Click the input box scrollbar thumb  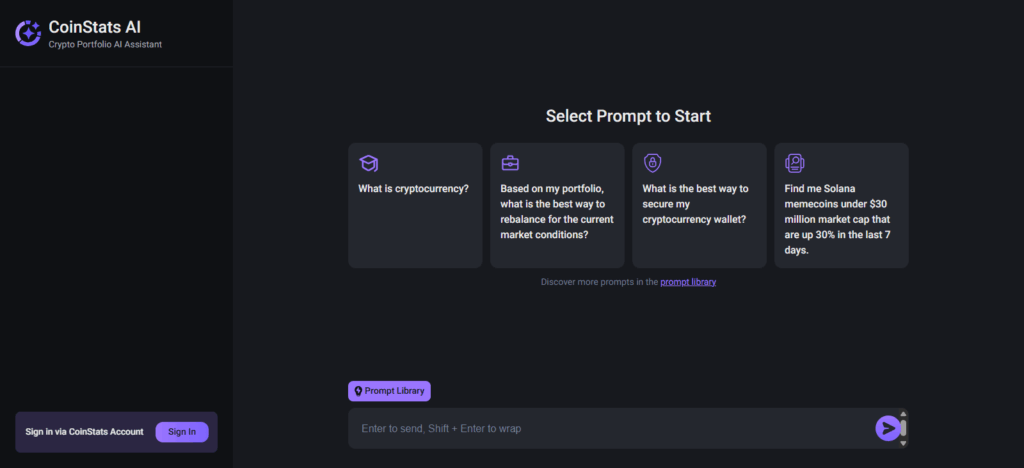tap(903, 428)
